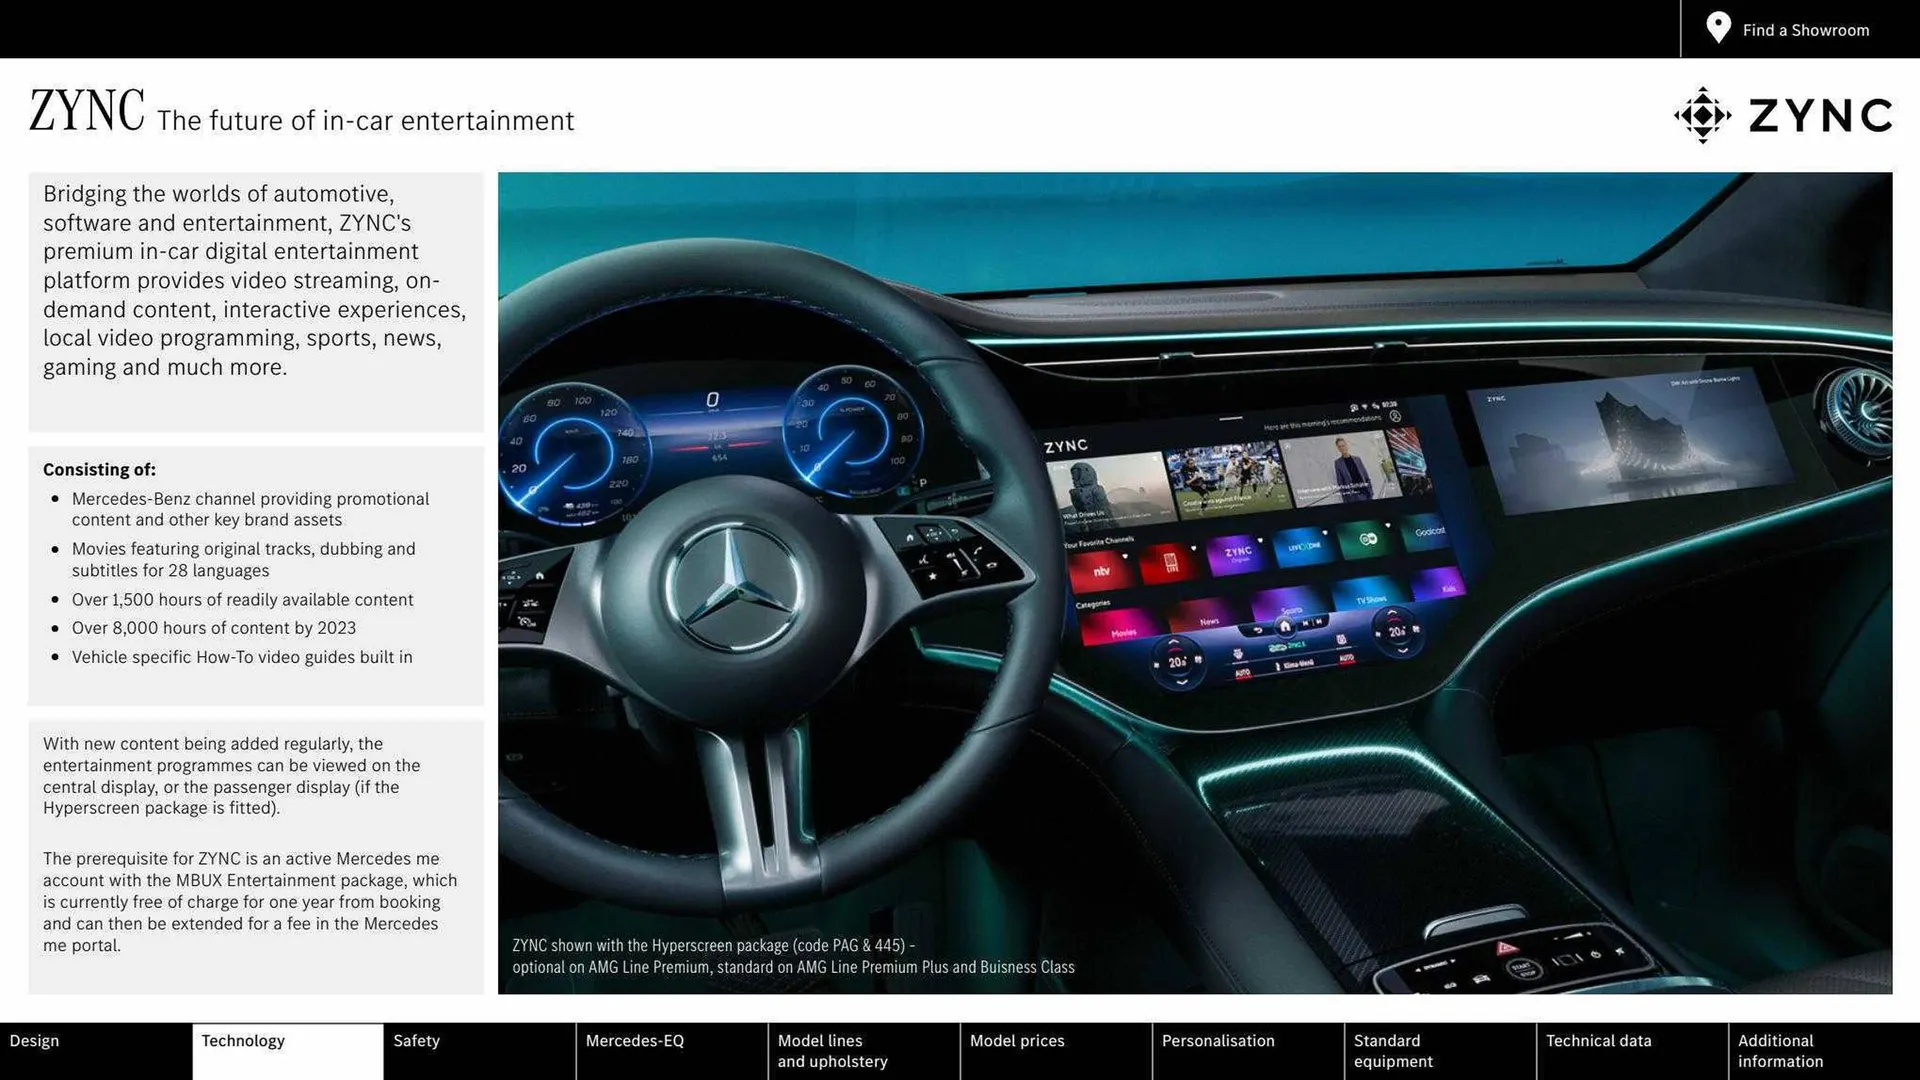1920x1080 pixels.
Task: Toggle the heart on the ZYNC Originals tile
Action: point(1260,540)
